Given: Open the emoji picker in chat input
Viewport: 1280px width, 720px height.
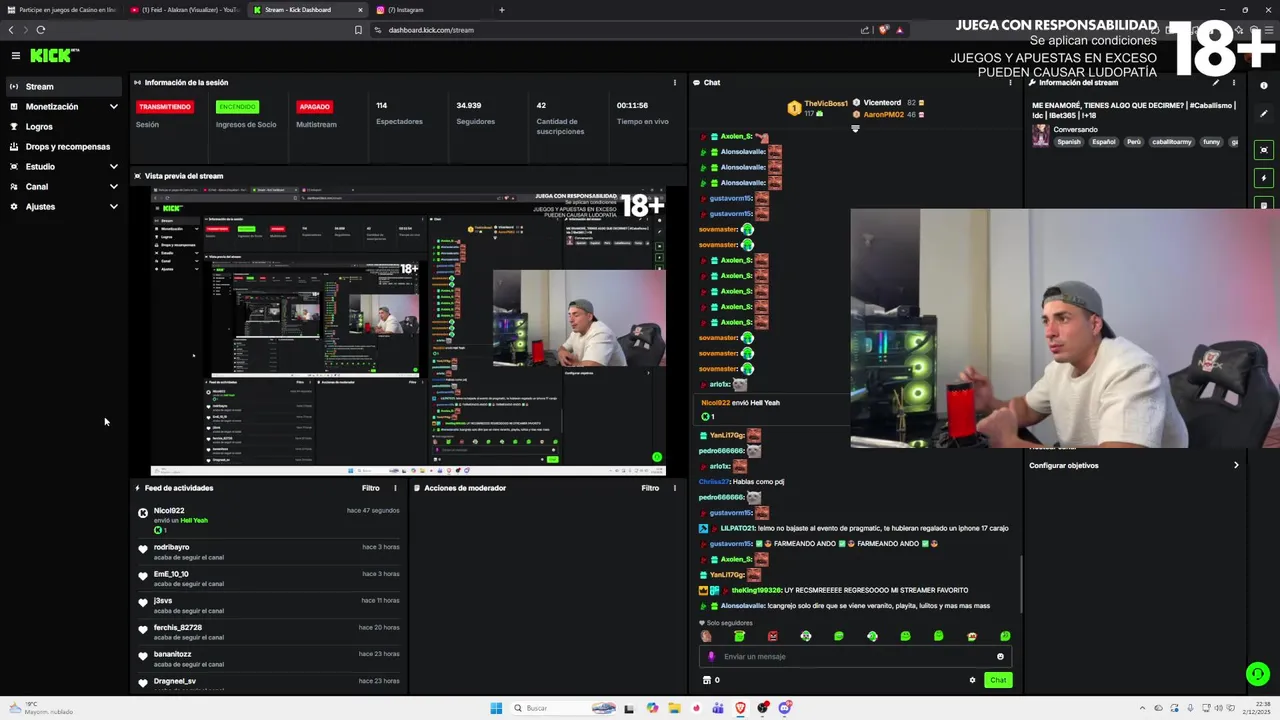Looking at the screenshot, I should click(x=1000, y=657).
